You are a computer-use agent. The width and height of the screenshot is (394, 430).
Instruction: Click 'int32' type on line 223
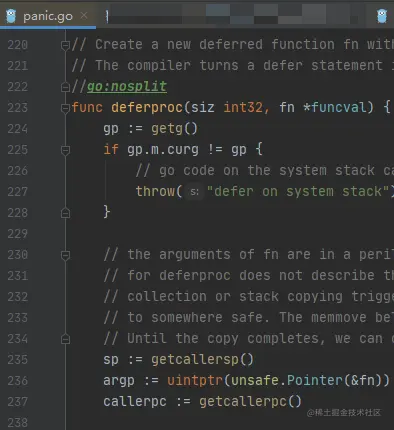click(x=243, y=108)
